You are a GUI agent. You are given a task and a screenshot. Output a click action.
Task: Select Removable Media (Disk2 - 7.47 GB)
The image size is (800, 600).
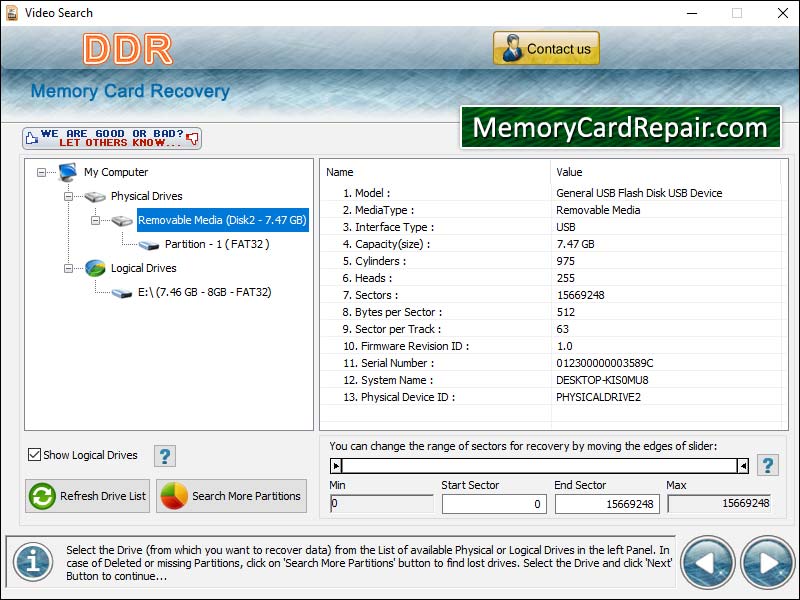(x=222, y=220)
